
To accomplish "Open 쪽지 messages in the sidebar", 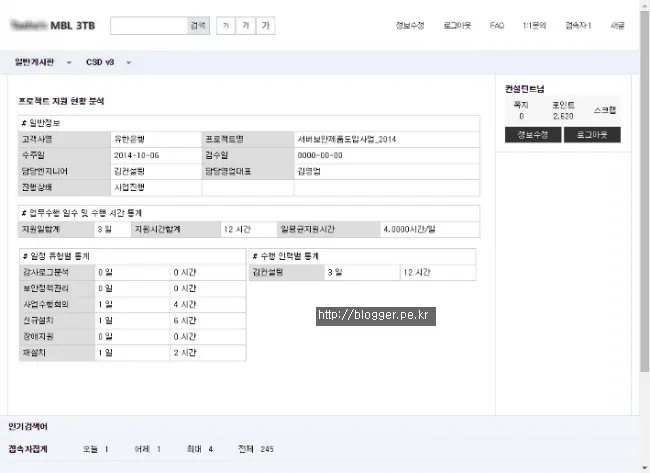I will coord(521,110).
